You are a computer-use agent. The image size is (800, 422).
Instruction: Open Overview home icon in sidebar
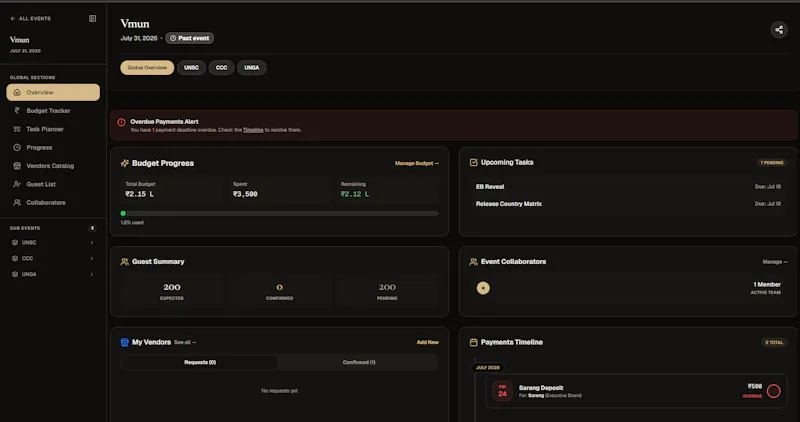17,92
